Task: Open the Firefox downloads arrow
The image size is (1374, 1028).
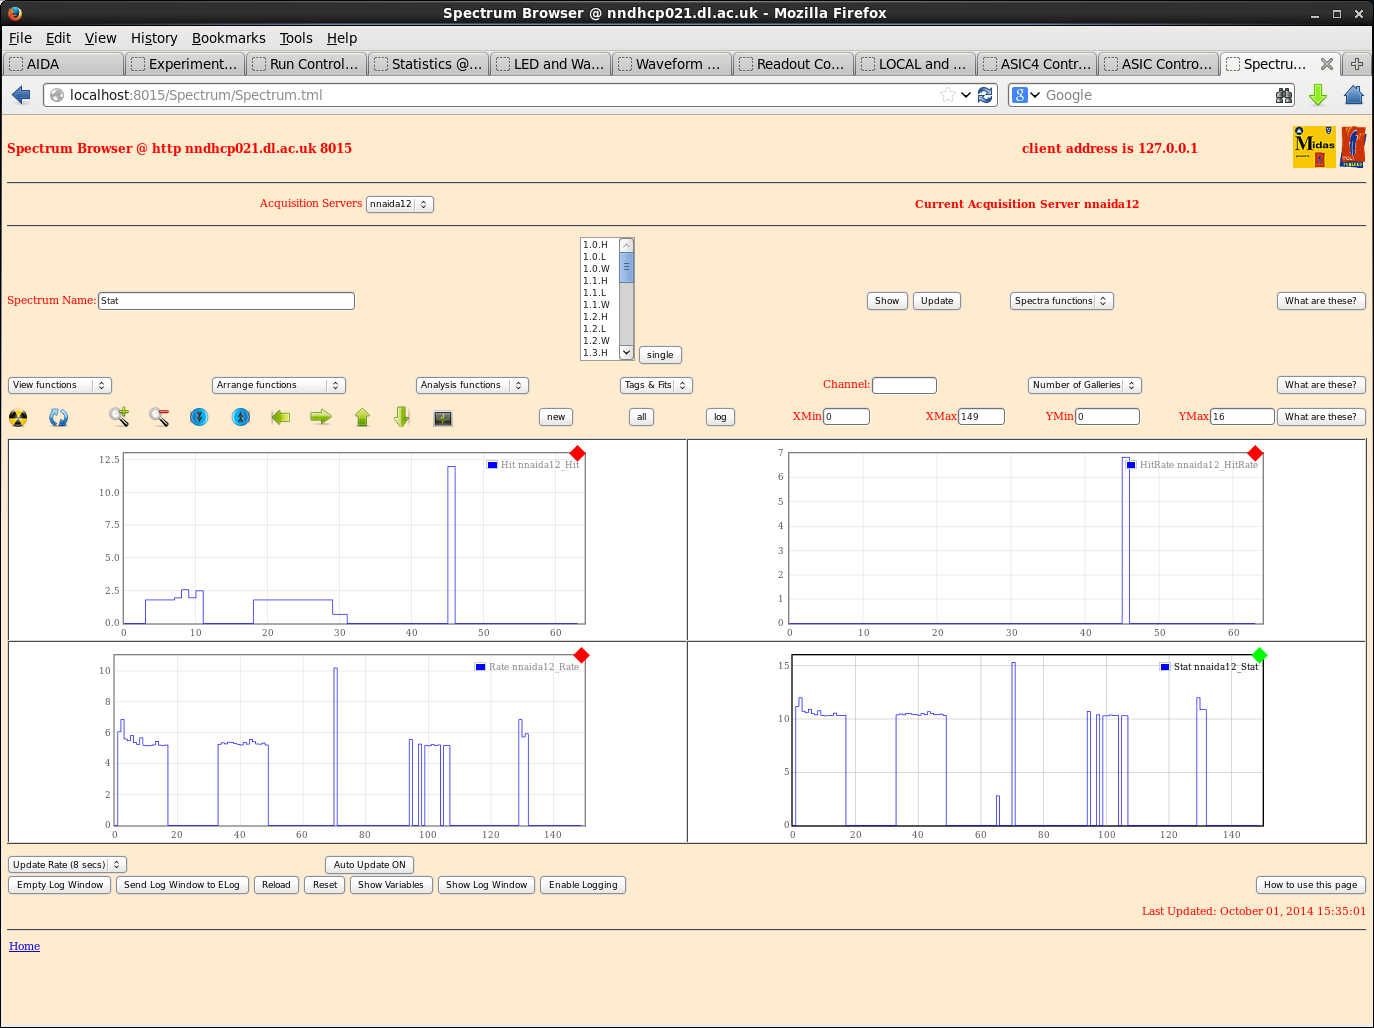Action: tap(1318, 95)
